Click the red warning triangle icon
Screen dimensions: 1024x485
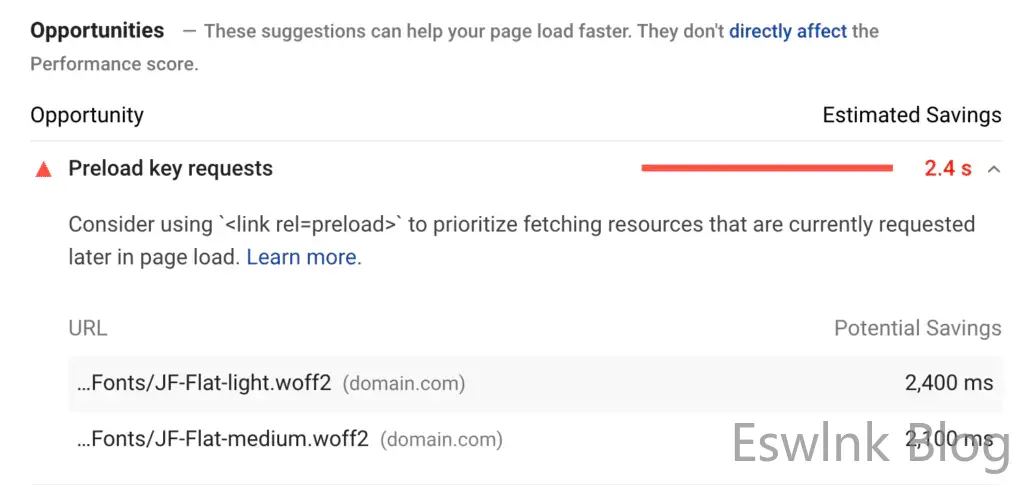pos(43,170)
